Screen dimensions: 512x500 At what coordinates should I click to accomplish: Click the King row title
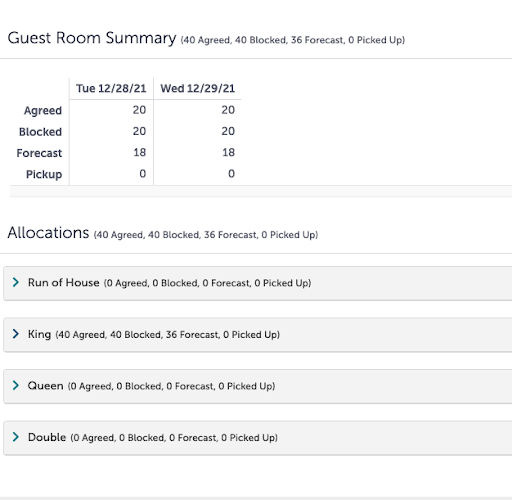[39, 334]
